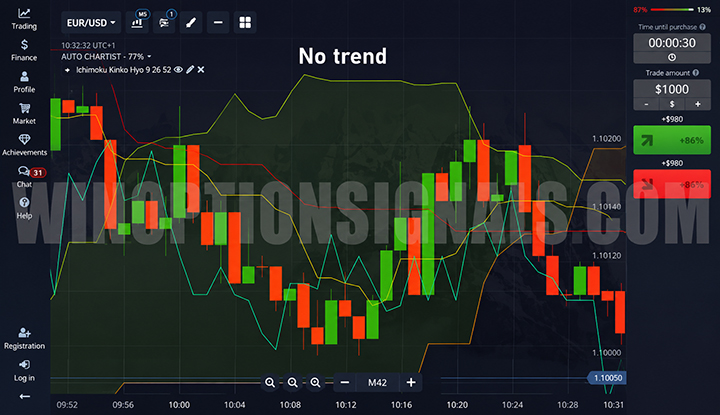Click the 1.10050 current price tag

point(607,378)
